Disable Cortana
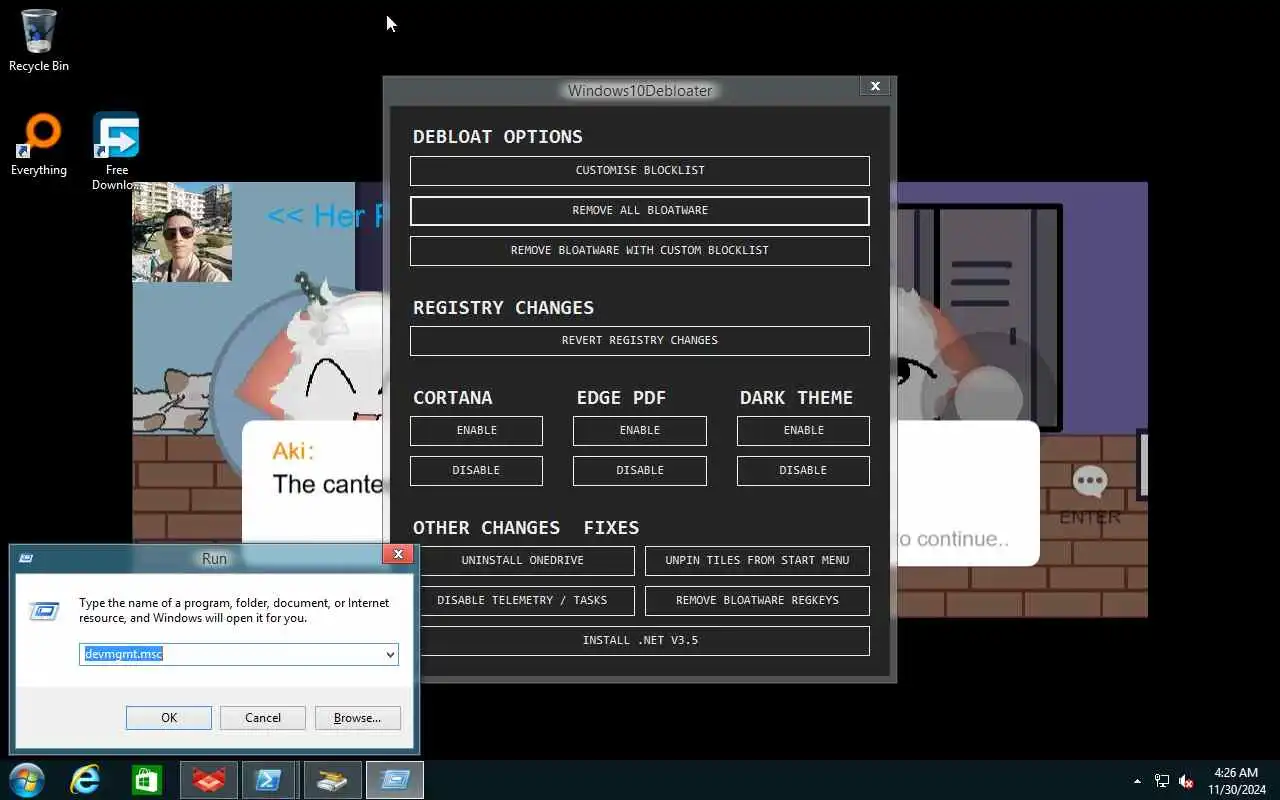 (476, 470)
